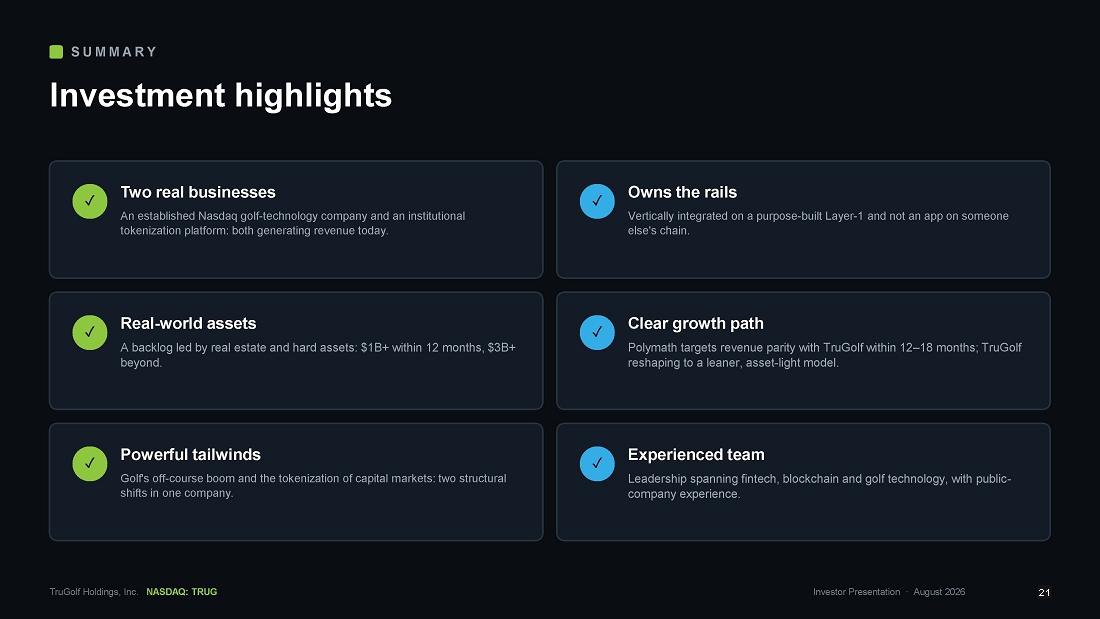Click the blue checkmark beside Owns the rails
This screenshot has height=619, width=1100.
click(x=597, y=201)
